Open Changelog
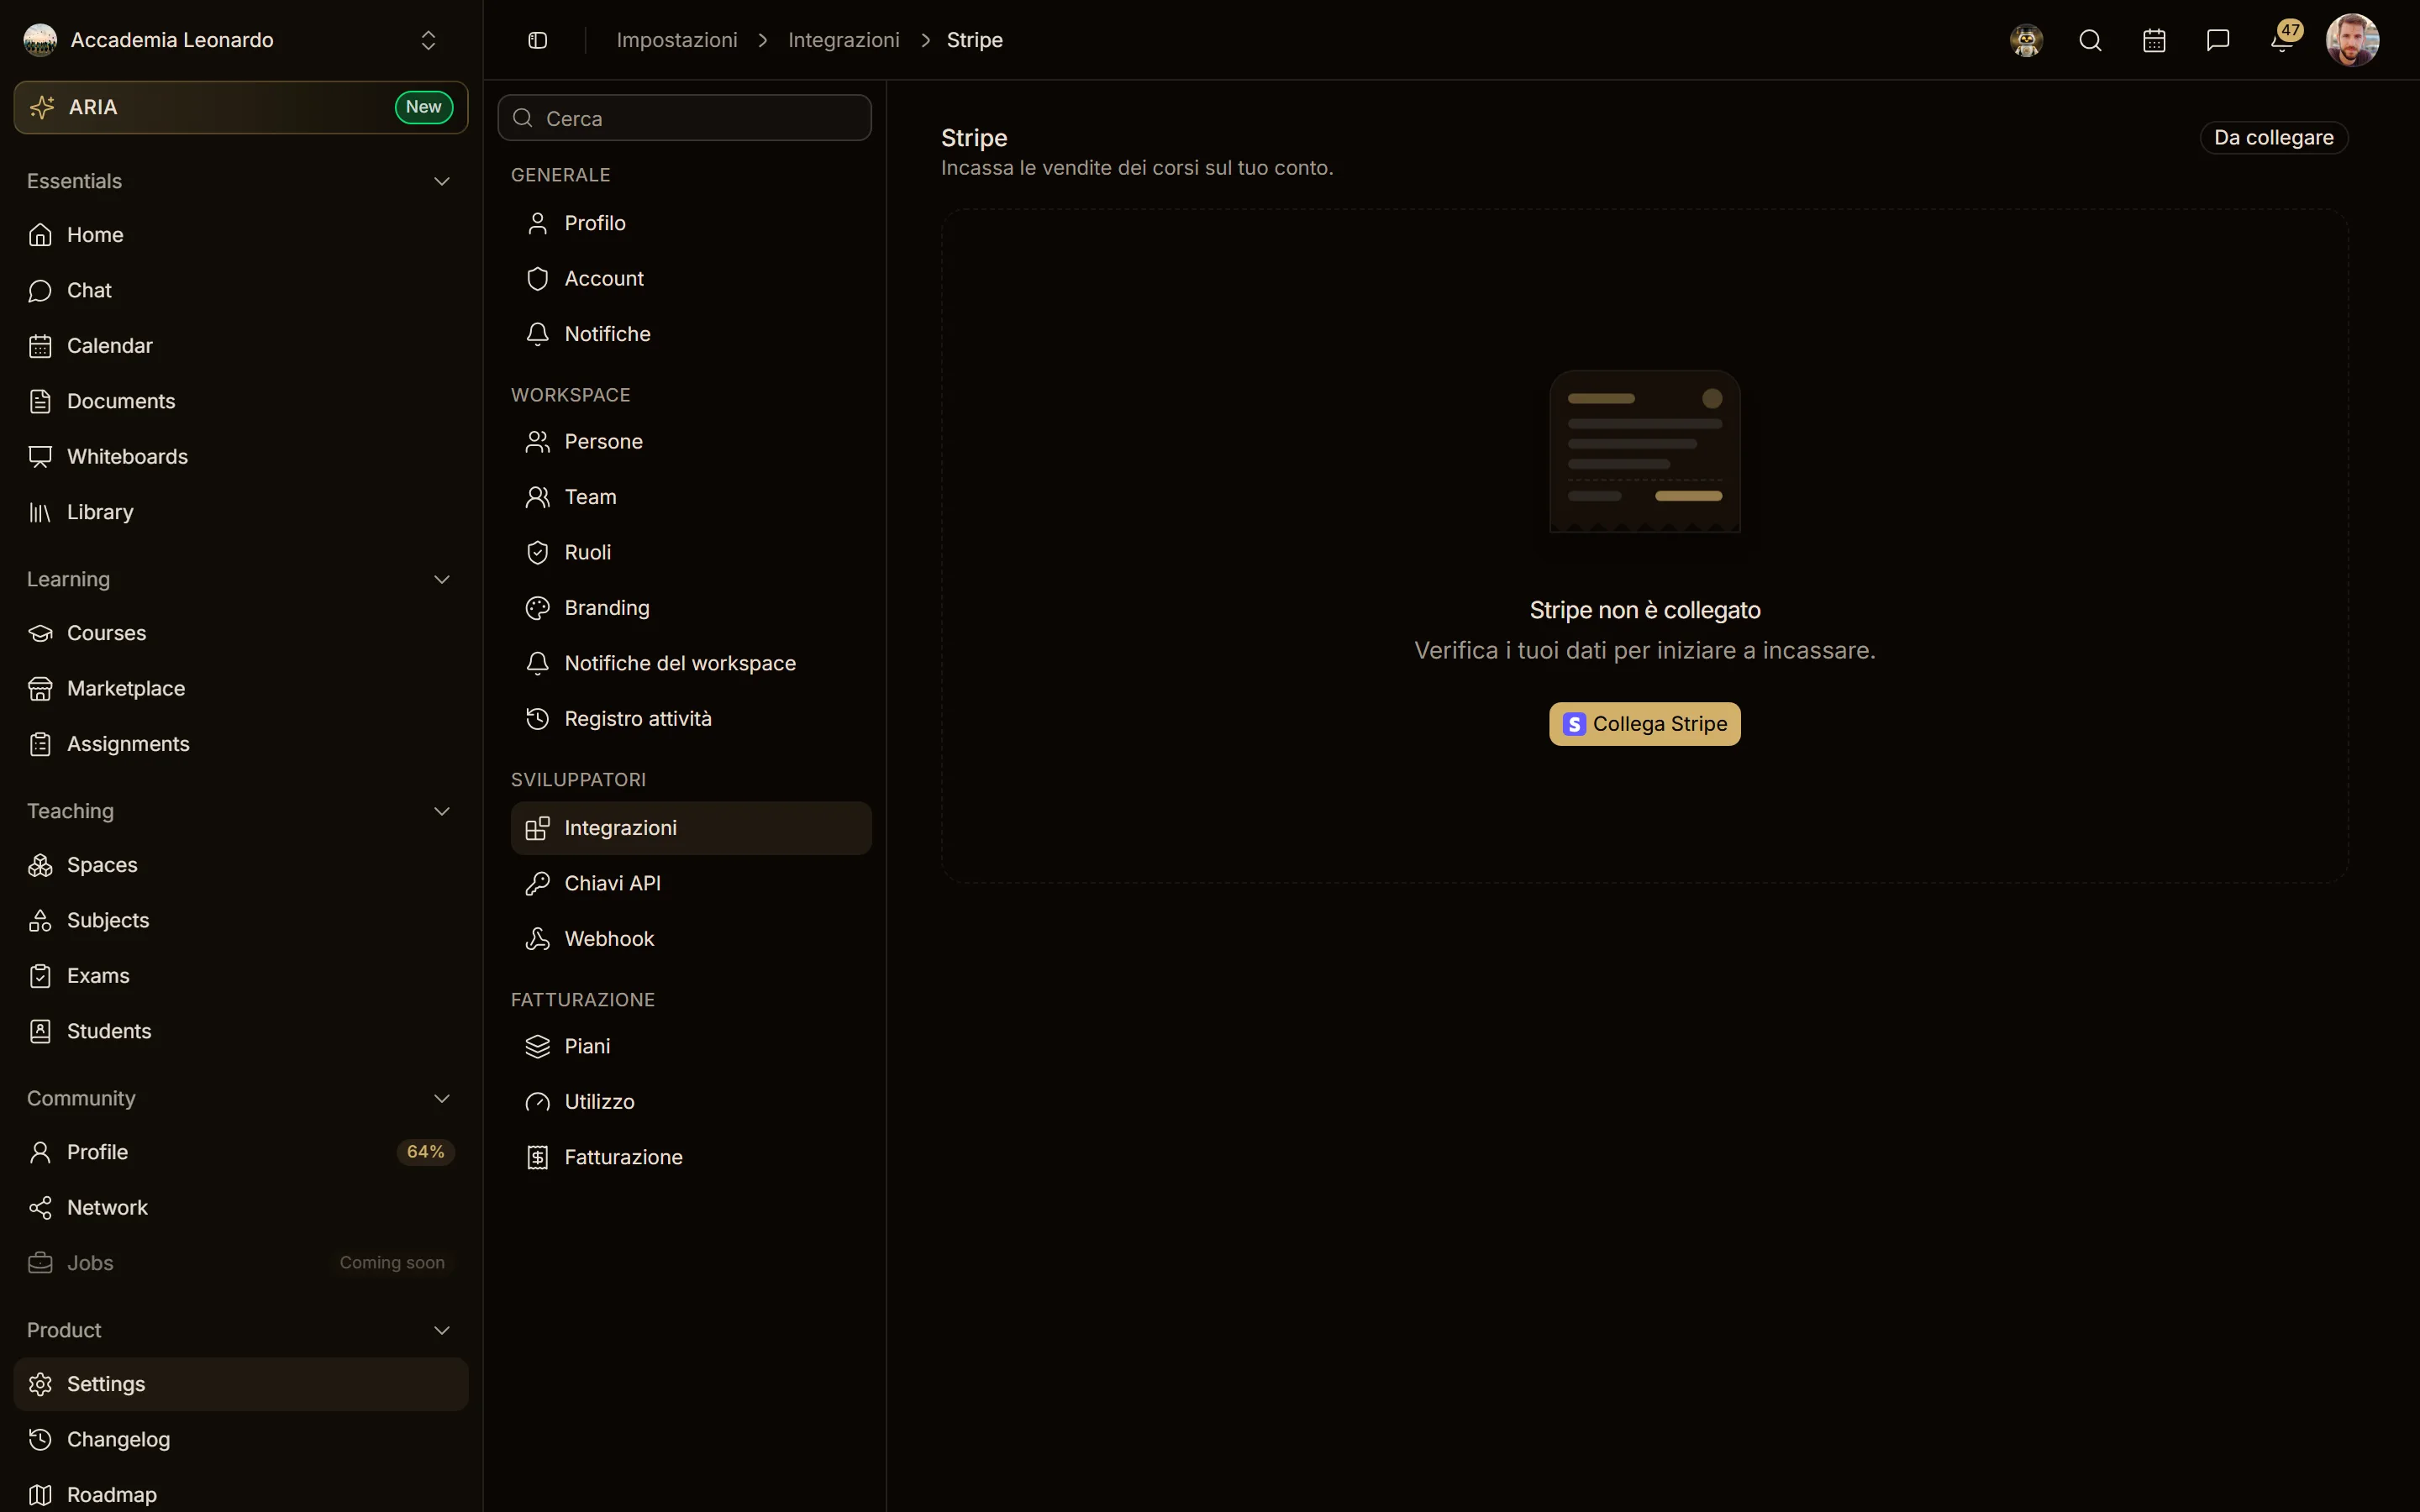2420x1512 pixels. (241, 1439)
